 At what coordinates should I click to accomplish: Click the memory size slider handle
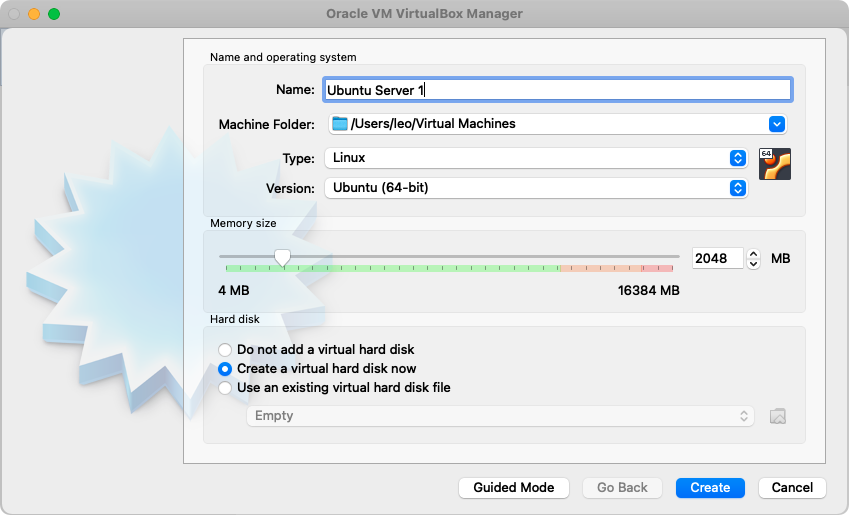[283, 258]
